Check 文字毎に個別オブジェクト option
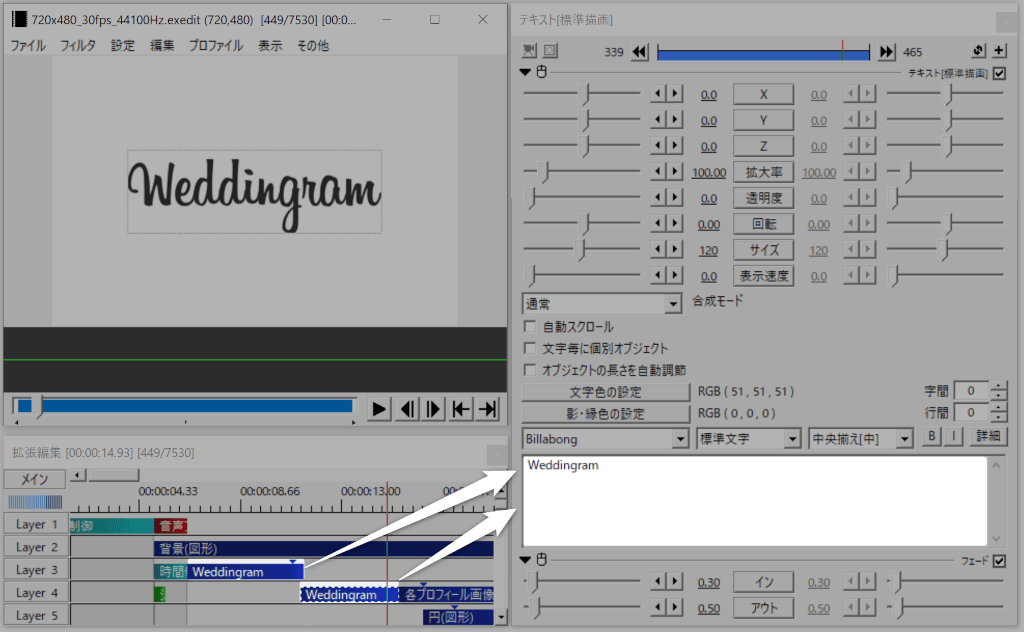 530,348
